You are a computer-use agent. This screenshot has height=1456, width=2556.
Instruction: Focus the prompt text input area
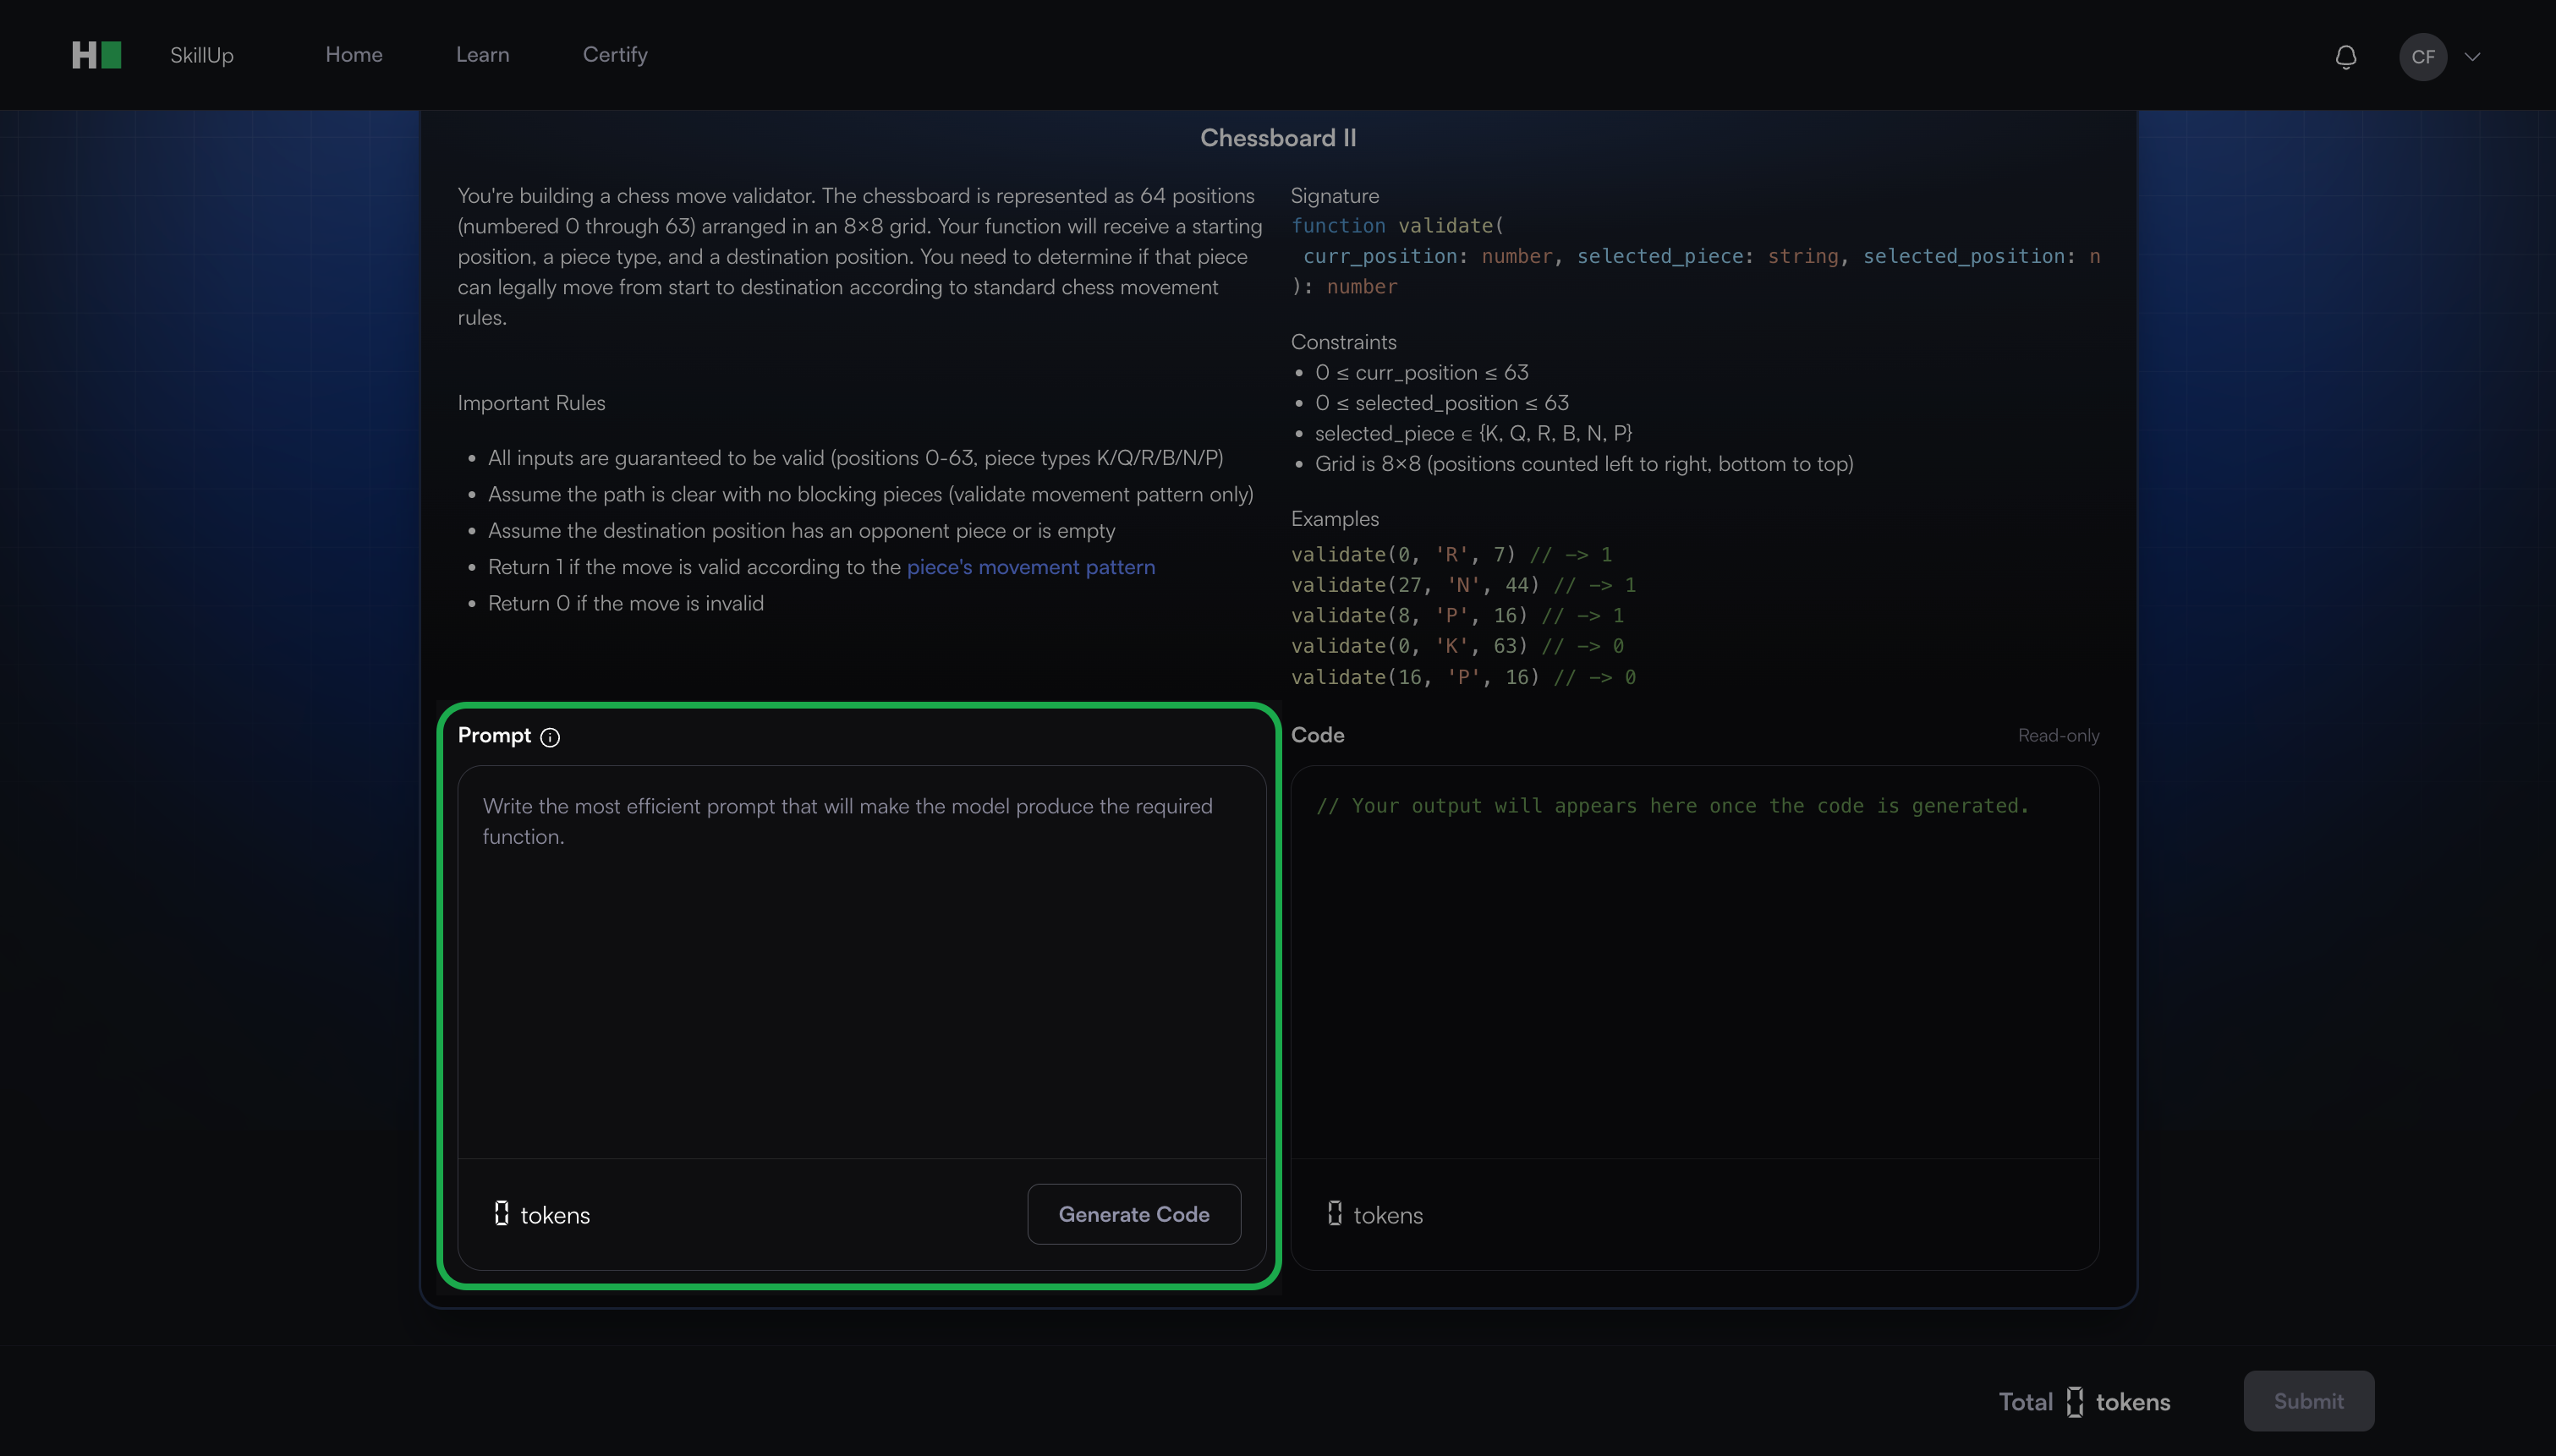[x=860, y=960]
